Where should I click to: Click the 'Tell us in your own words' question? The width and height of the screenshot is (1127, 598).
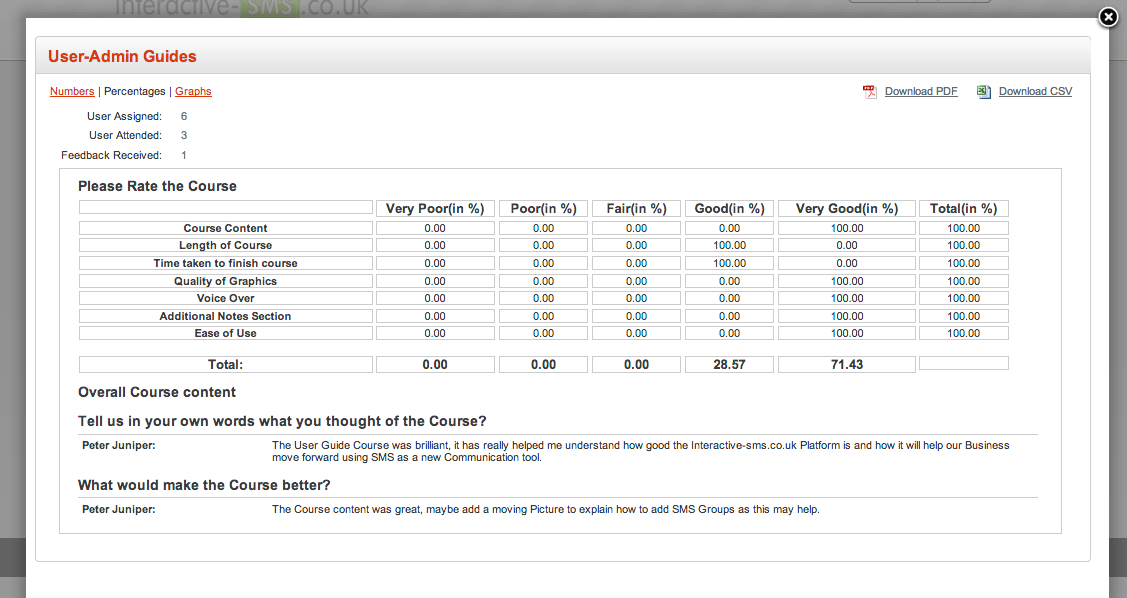[x=282, y=421]
